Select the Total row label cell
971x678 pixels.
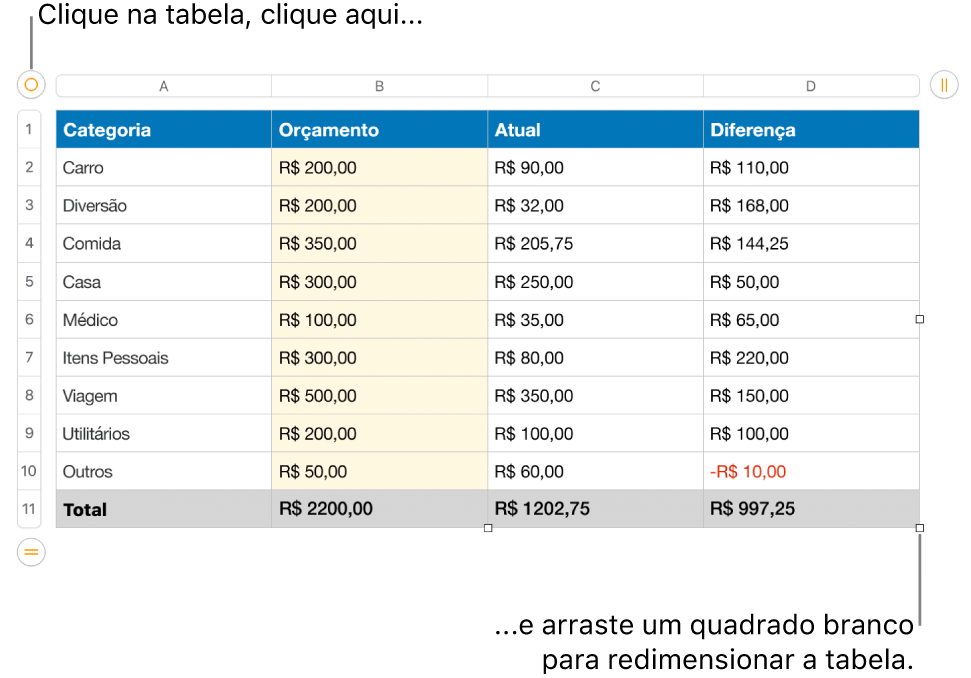point(163,509)
